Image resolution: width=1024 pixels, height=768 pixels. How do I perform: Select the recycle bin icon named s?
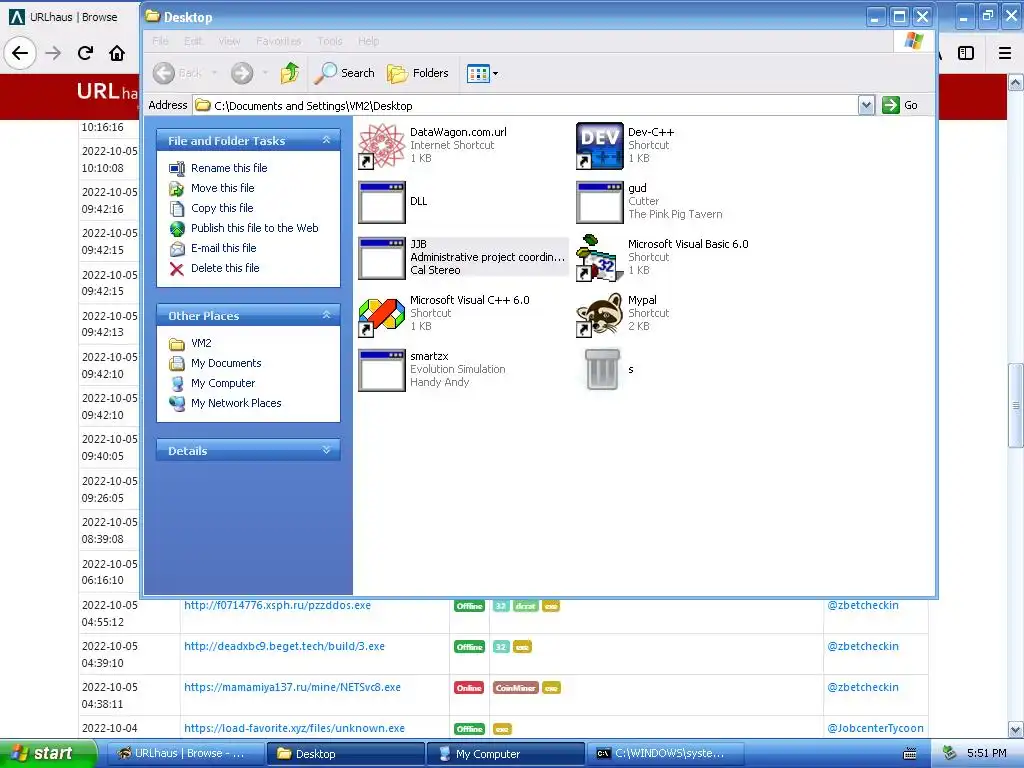(x=601, y=370)
